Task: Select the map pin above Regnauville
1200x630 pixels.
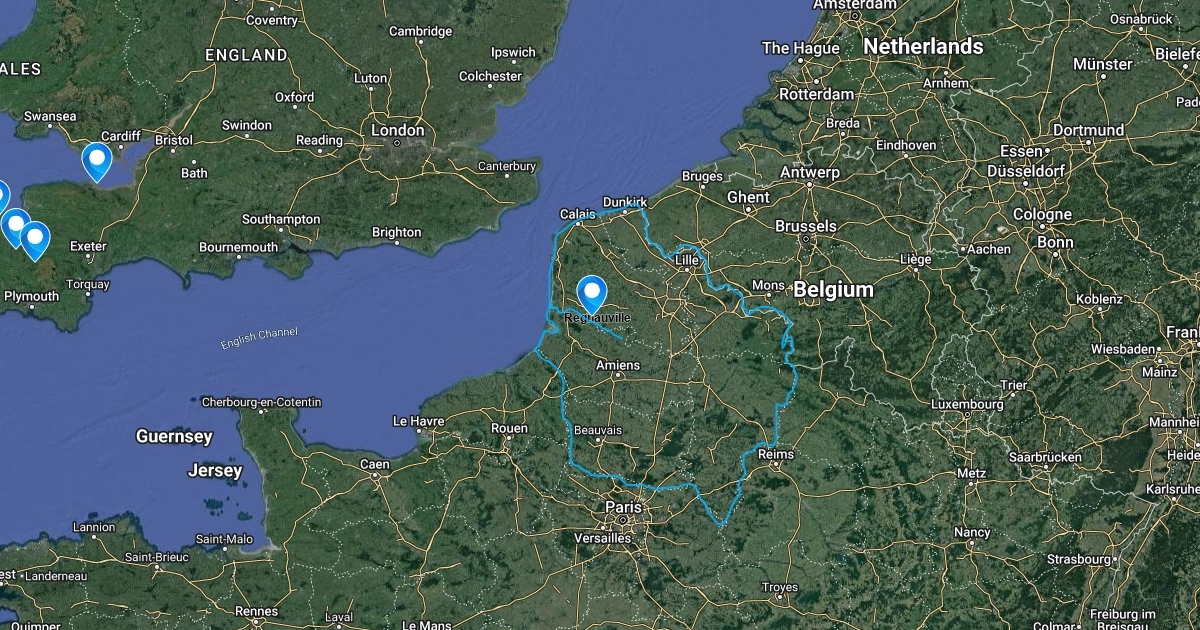Action: [x=594, y=294]
